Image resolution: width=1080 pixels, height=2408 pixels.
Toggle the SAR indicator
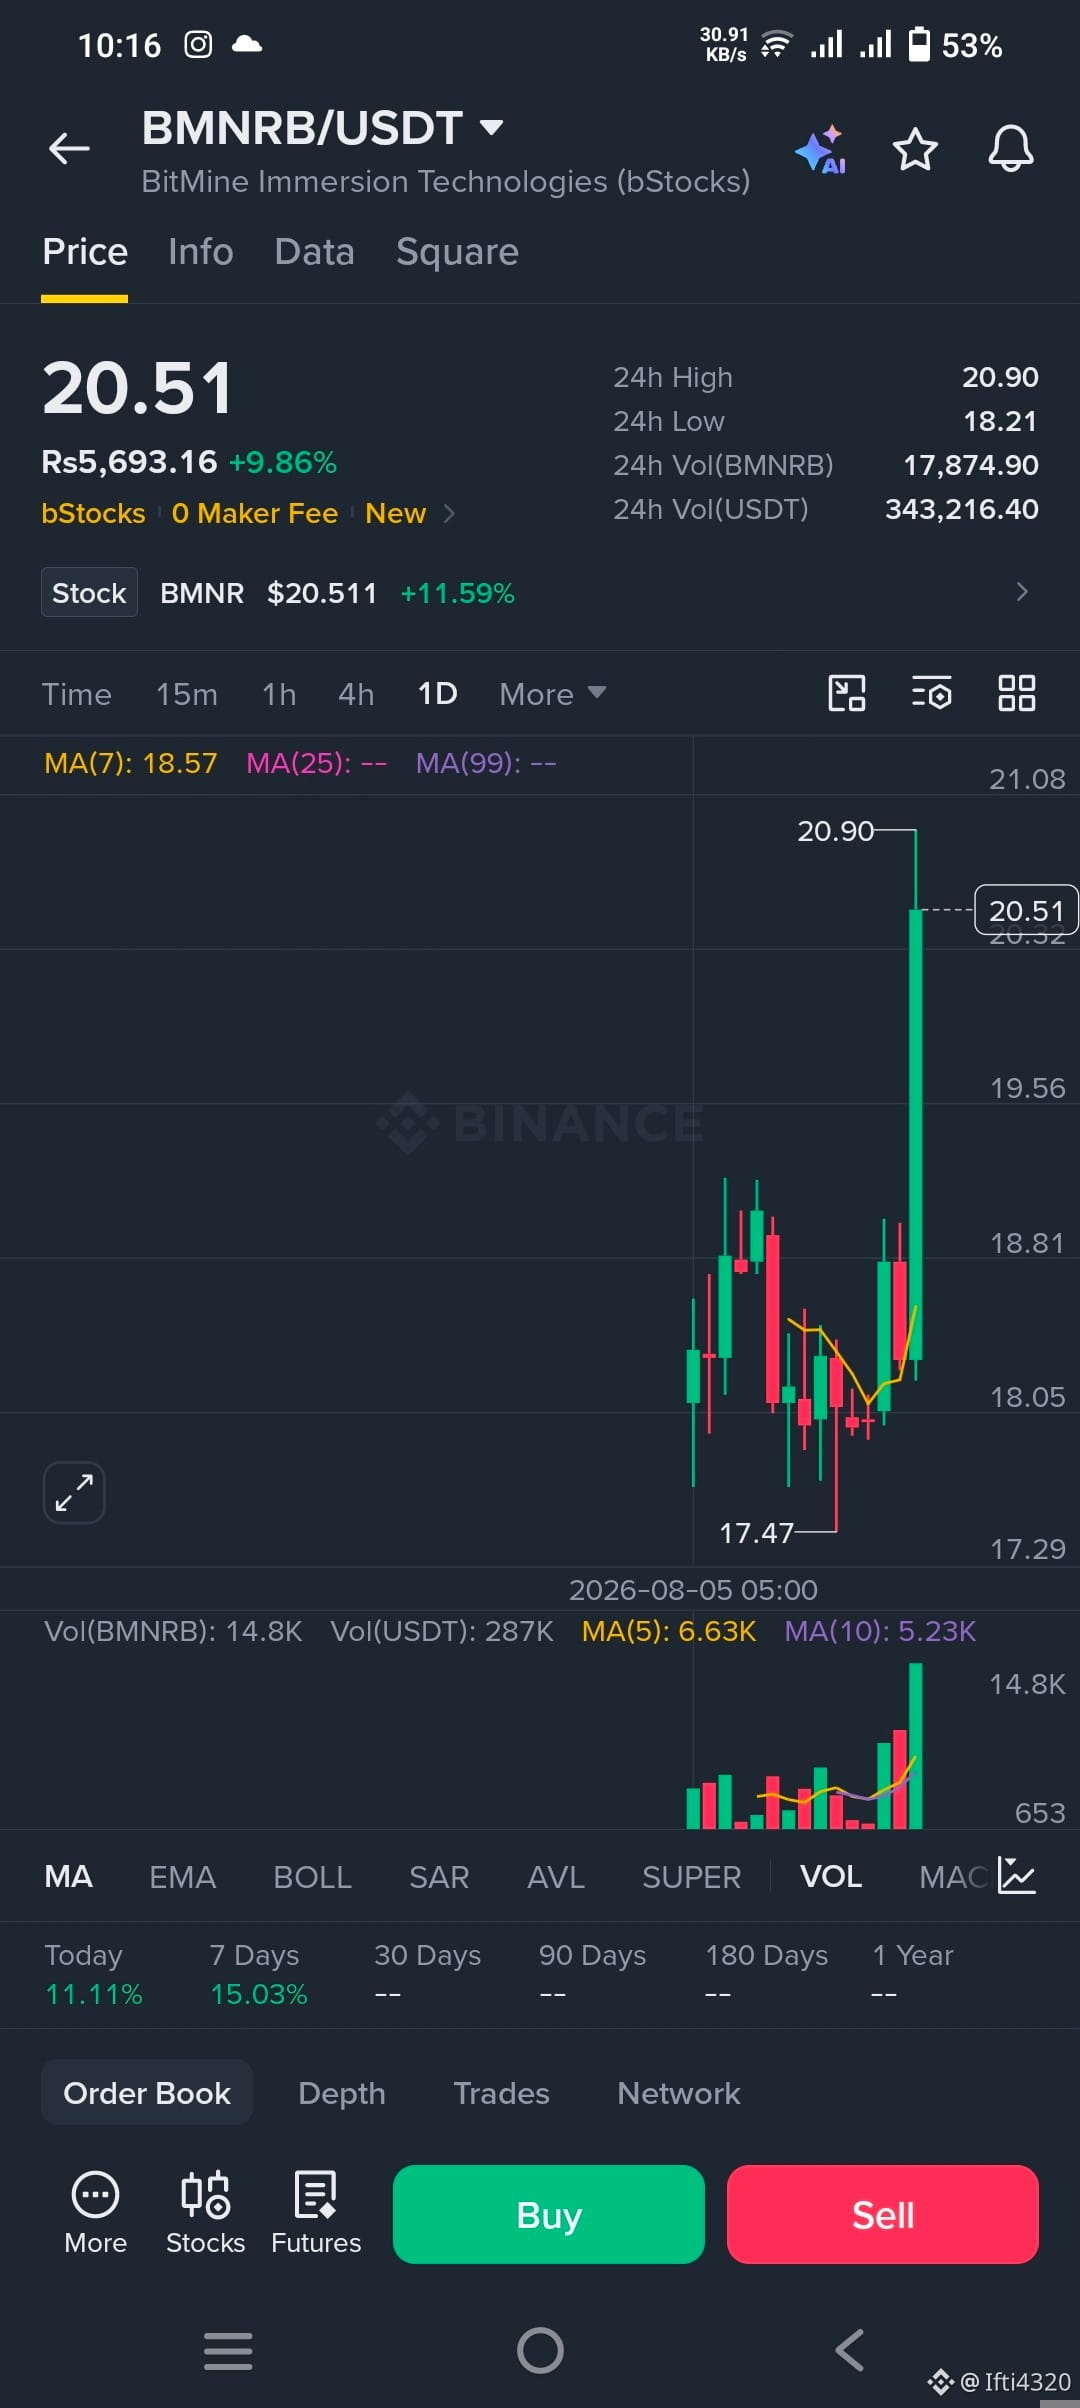click(x=439, y=1877)
